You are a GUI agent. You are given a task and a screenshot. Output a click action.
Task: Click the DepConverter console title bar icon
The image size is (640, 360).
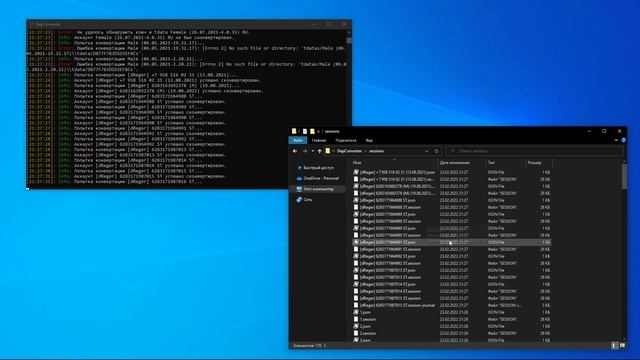pyautogui.click(x=31, y=24)
